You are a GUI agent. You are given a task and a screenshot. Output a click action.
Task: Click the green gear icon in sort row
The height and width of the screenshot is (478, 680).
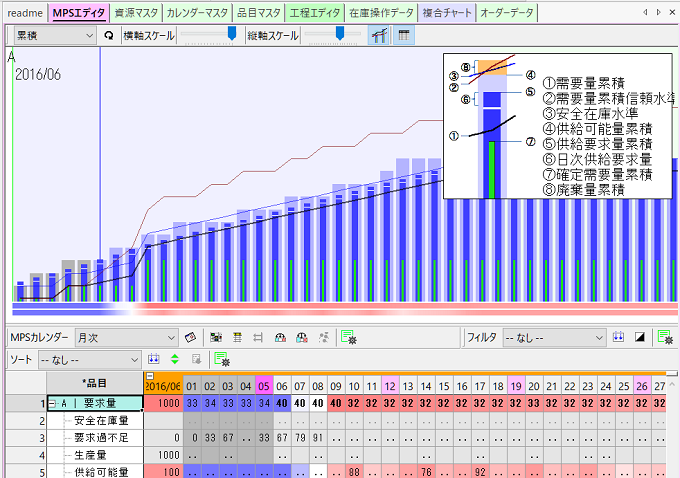tap(220, 358)
